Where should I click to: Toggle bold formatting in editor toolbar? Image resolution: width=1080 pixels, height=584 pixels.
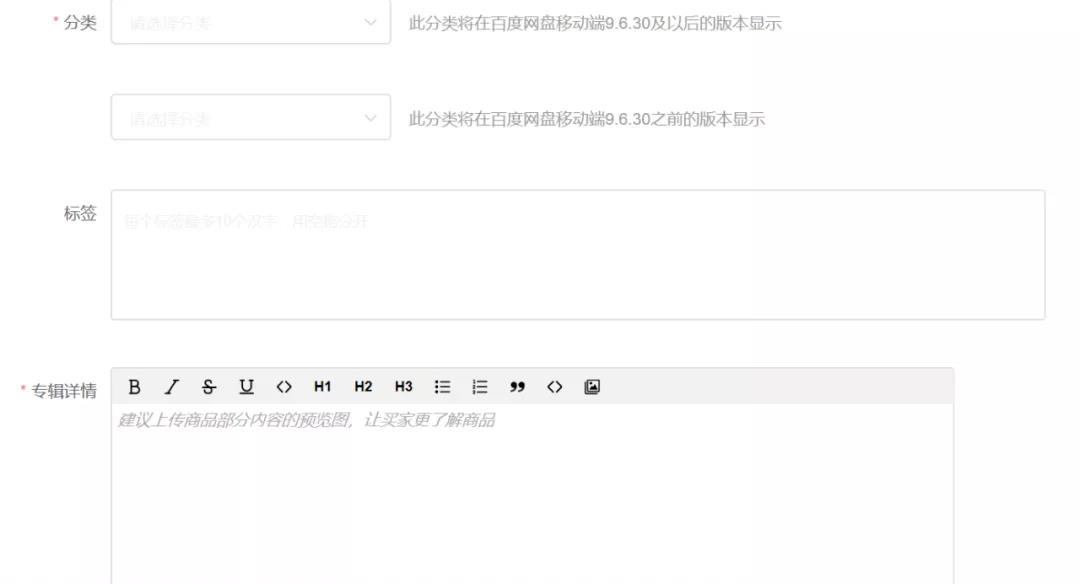[134, 387]
